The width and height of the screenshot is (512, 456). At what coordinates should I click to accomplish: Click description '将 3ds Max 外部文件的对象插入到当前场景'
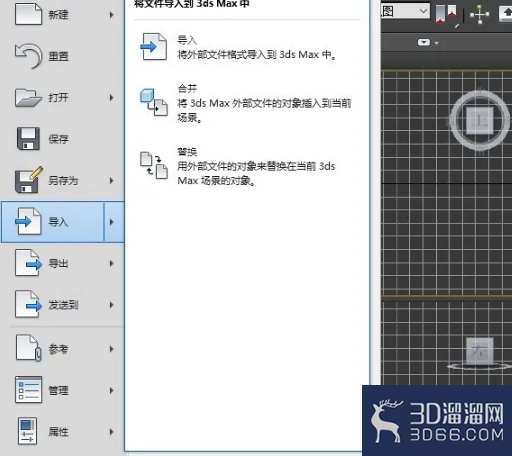(264, 110)
